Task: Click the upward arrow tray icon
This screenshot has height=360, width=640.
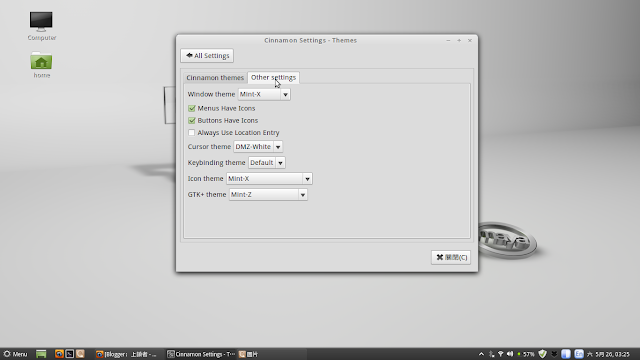Action: [x=481, y=354]
